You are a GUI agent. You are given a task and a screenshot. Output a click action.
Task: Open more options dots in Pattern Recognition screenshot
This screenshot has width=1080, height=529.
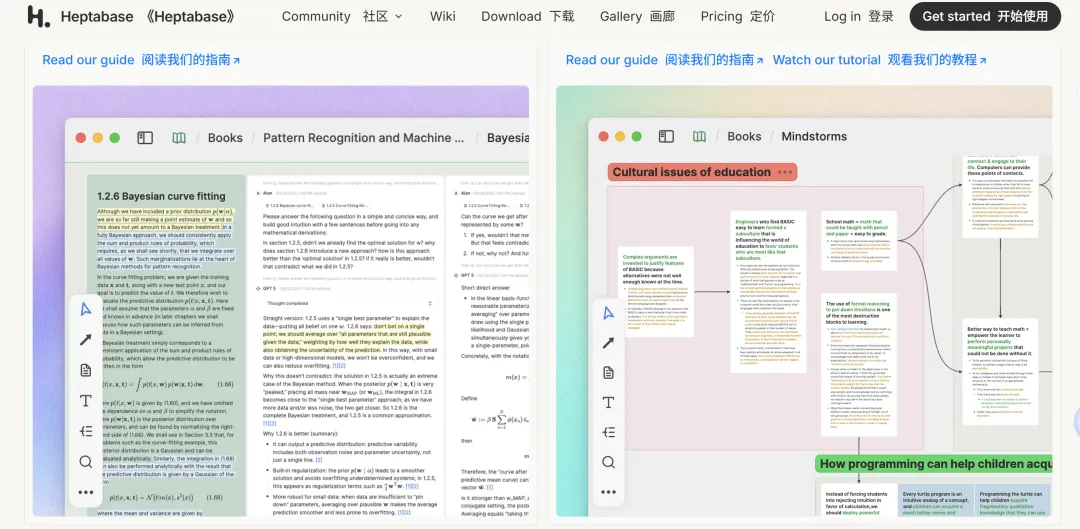click(85, 492)
